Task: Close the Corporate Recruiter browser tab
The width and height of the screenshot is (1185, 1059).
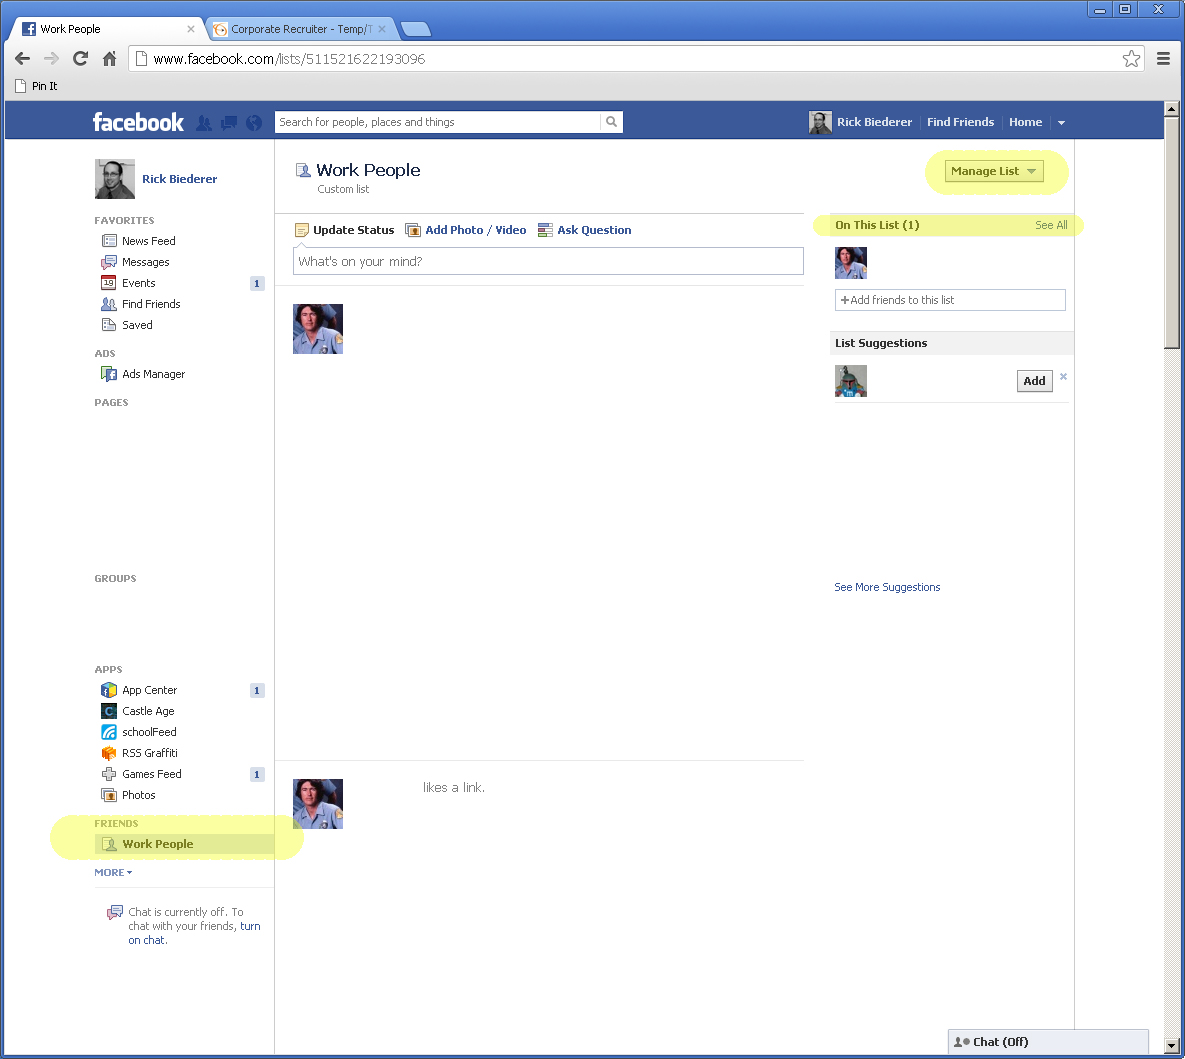Action: click(x=382, y=29)
